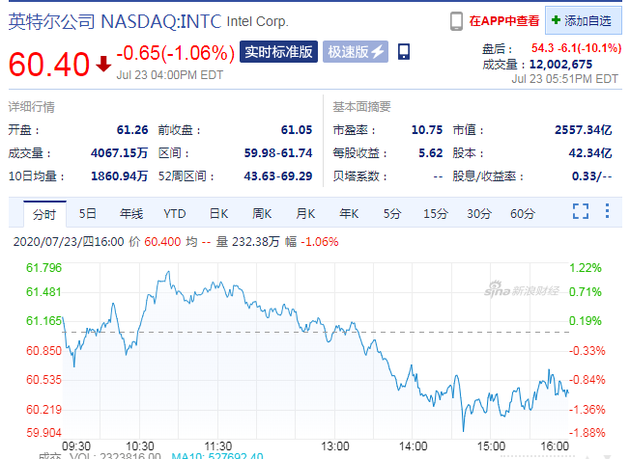Click the phone icon next to 在APP中查看

pyautogui.click(x=456, y=20)
